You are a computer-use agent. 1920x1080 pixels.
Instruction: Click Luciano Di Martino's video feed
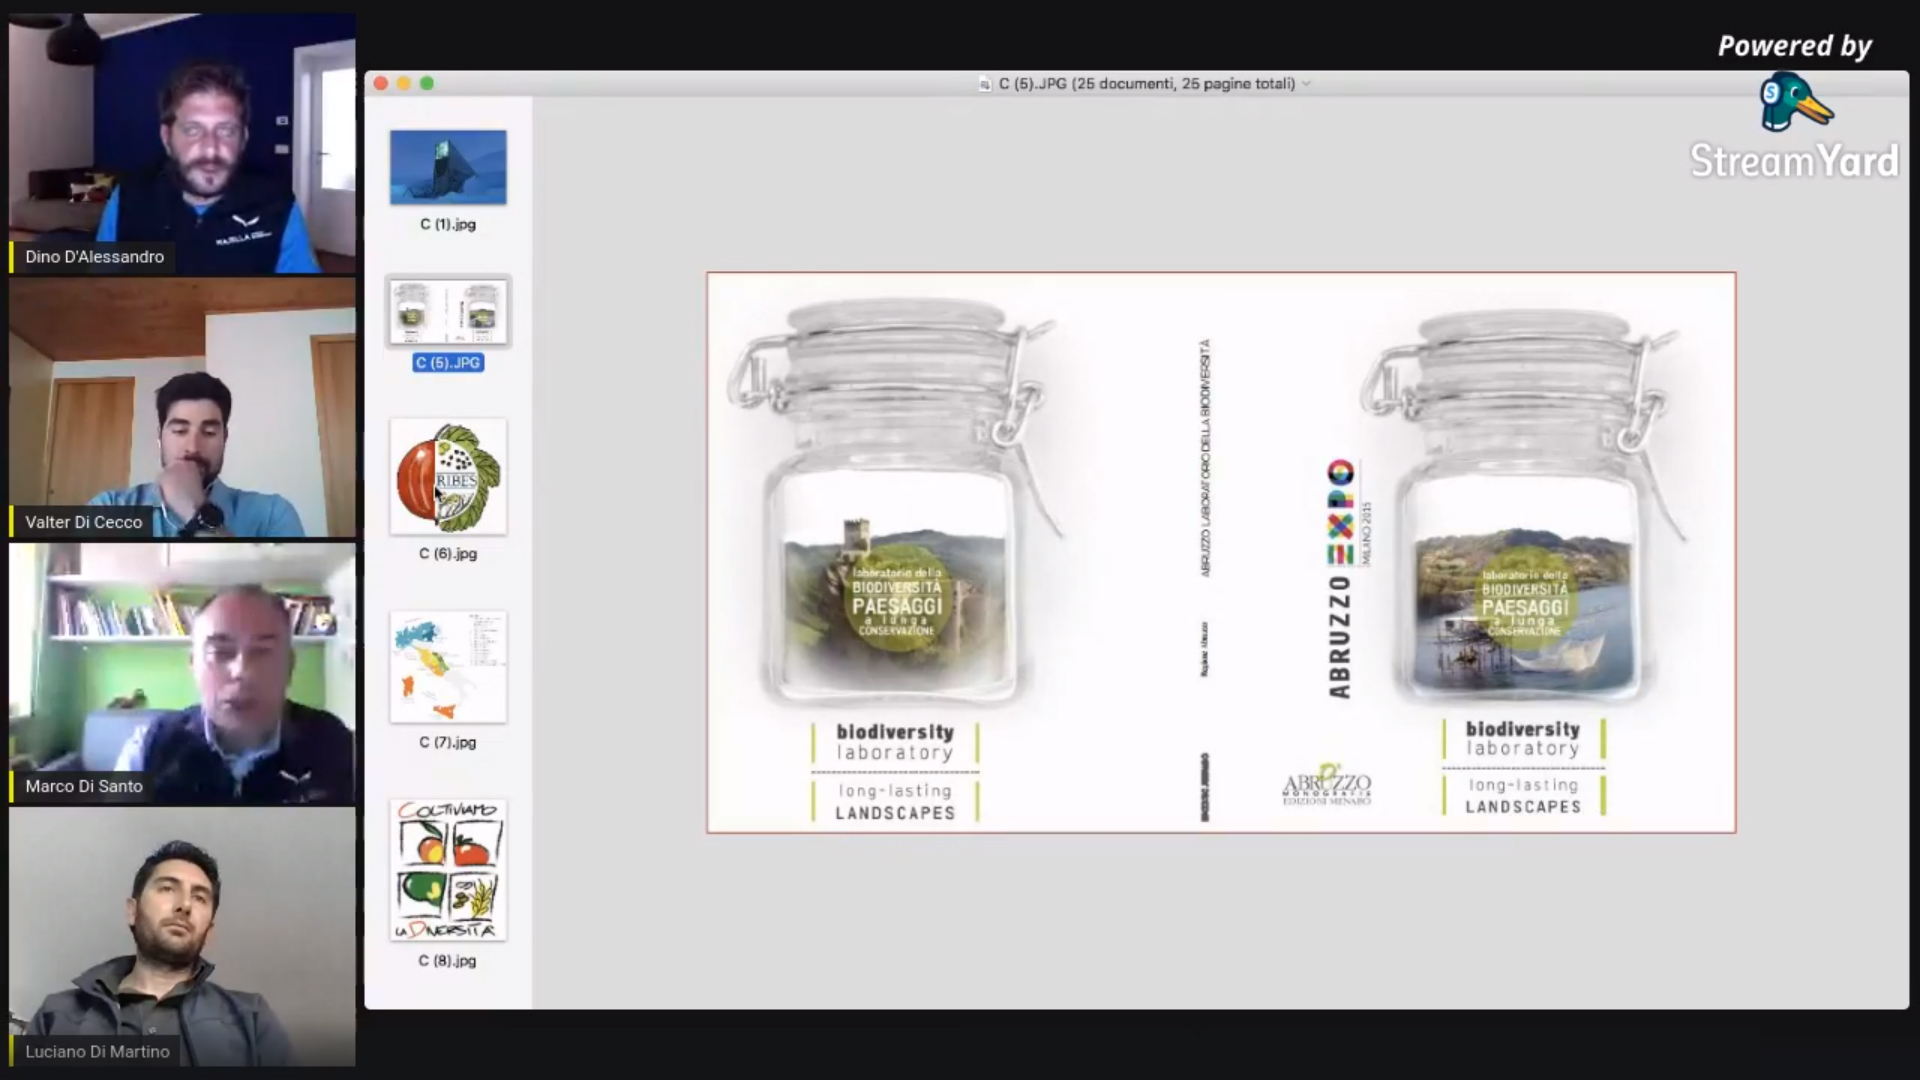point(182,937)
